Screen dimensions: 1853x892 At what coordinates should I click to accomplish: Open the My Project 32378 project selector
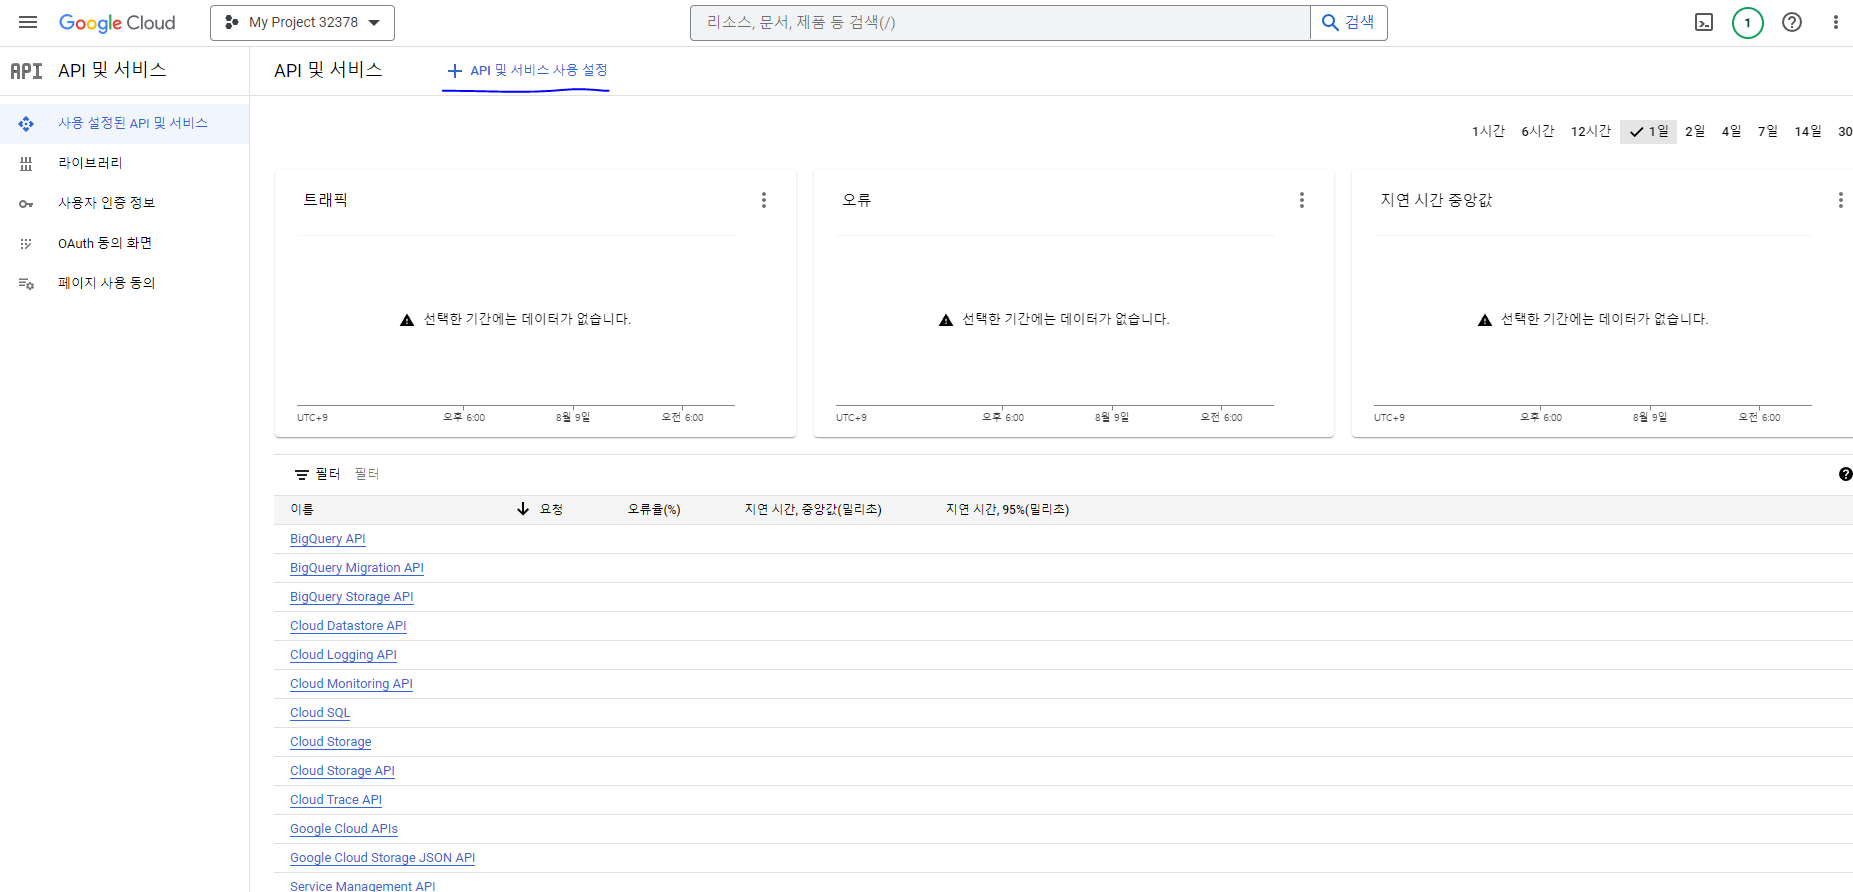coord(302,22)
